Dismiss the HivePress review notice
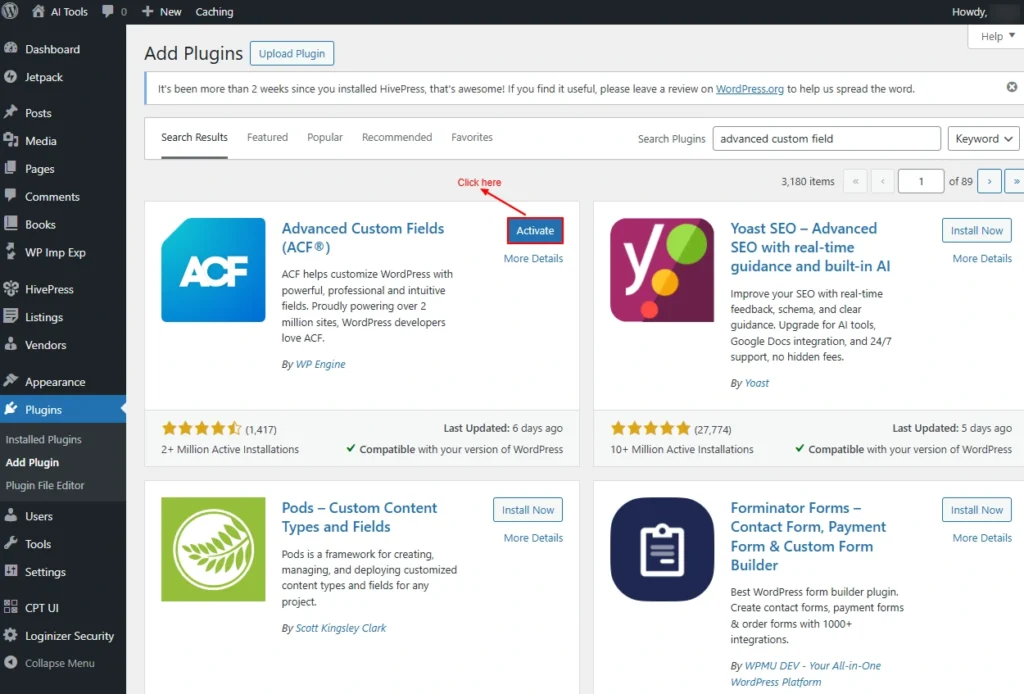This screenshot has width=1024, height=694. coord(1011,88)
